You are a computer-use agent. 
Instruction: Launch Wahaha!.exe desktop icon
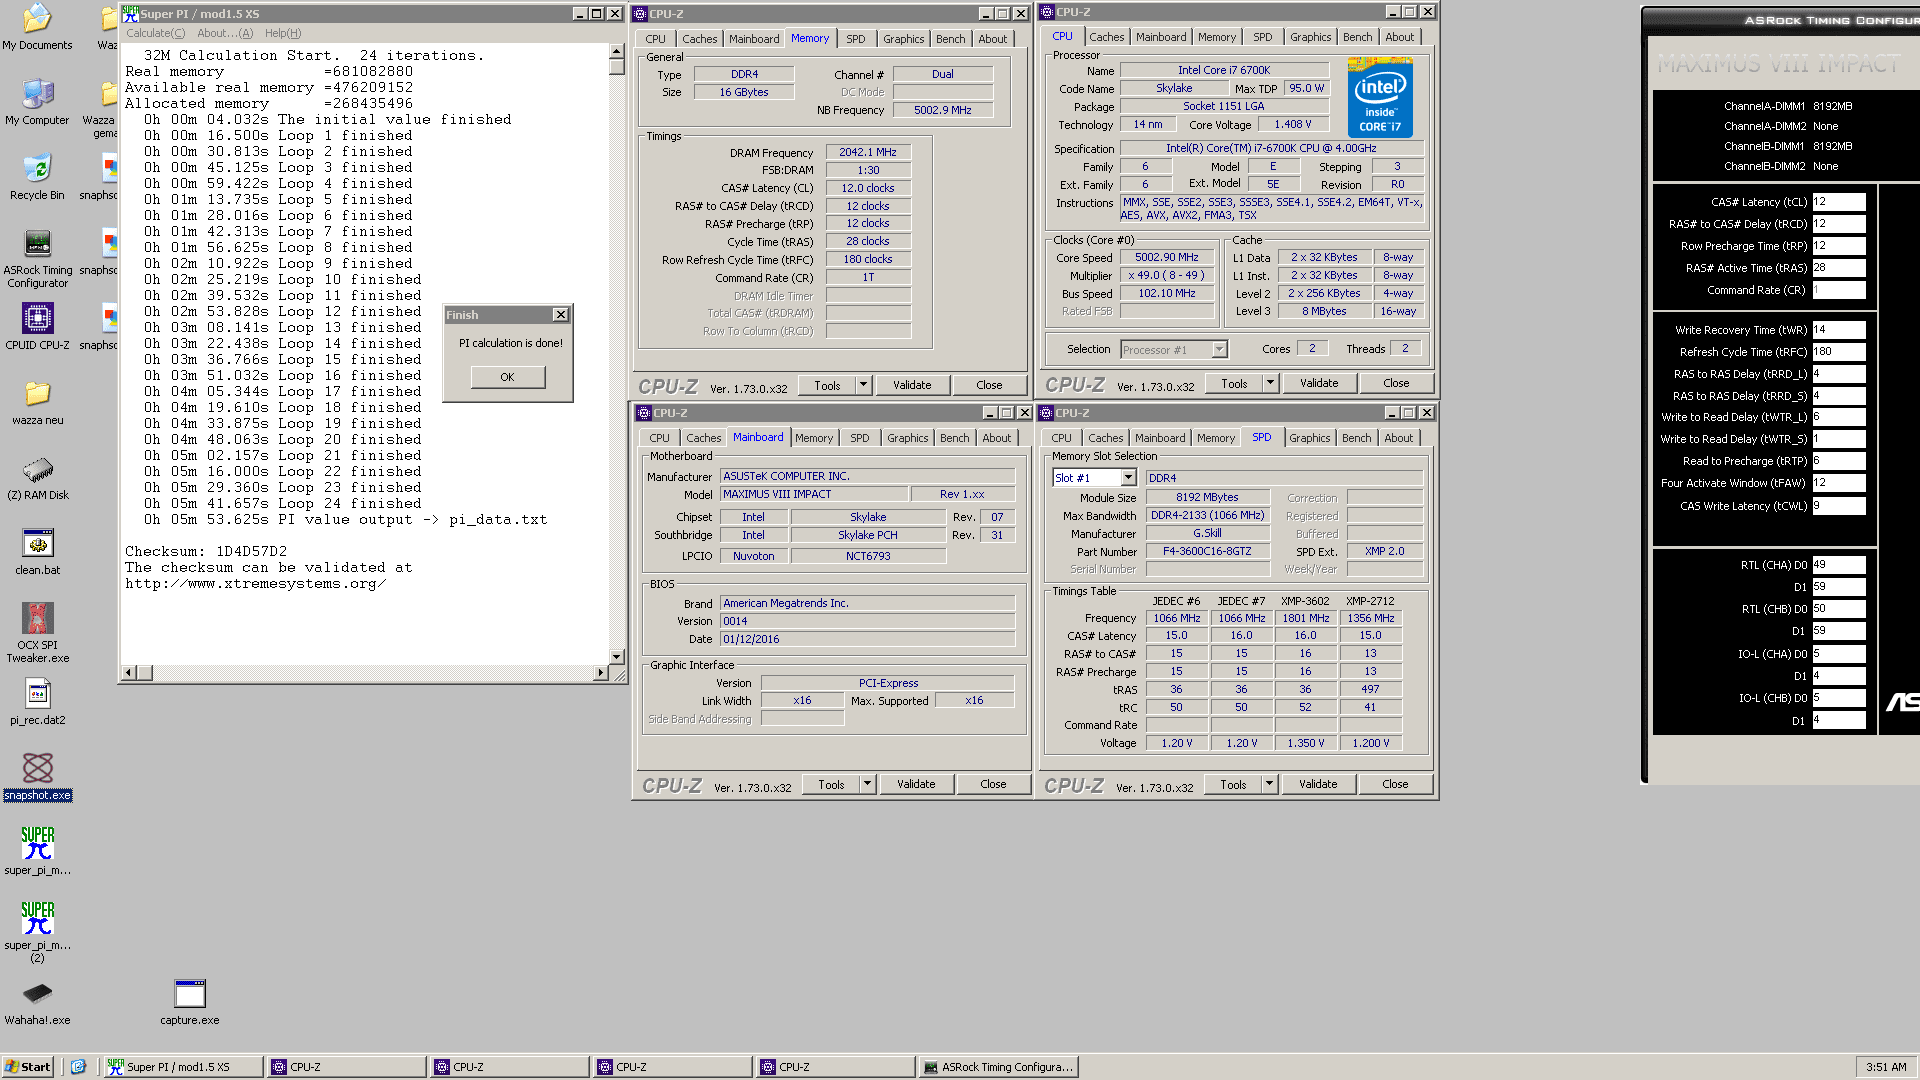(x=37, y=994)
